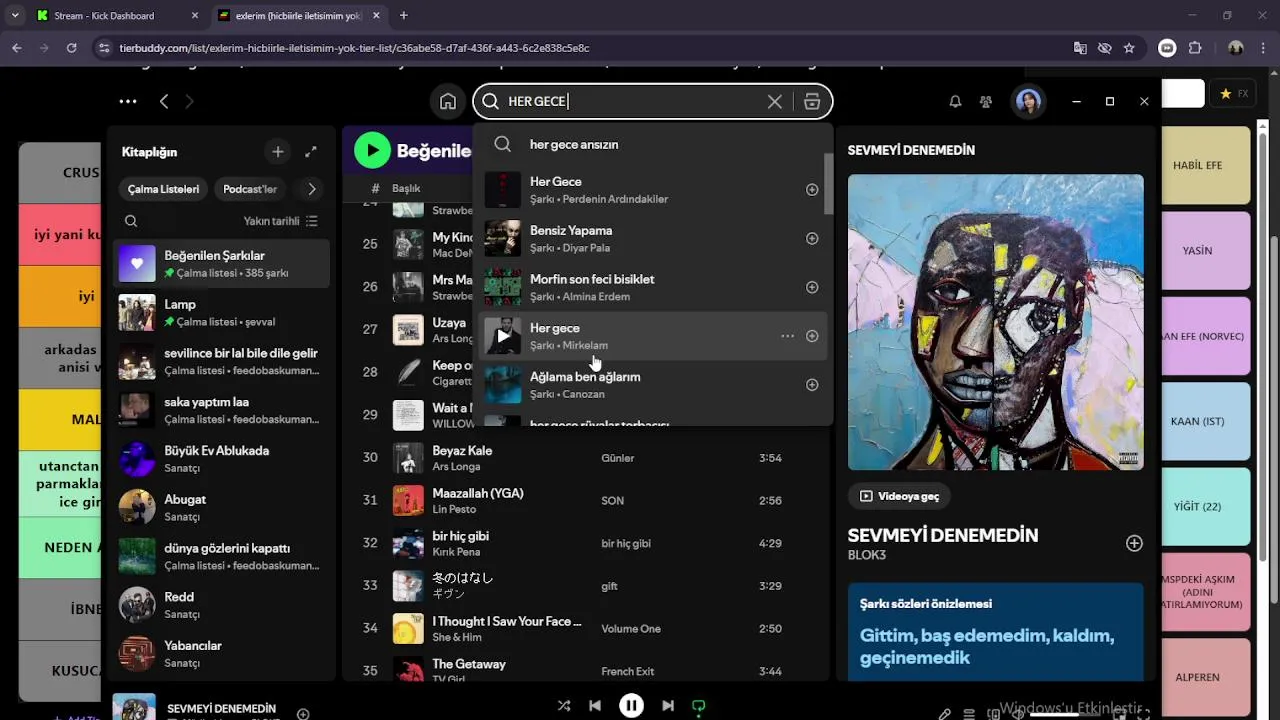Open Kırık Pena artist link
The height and width of the screenshot is (720, 1280).
point(456,552)
